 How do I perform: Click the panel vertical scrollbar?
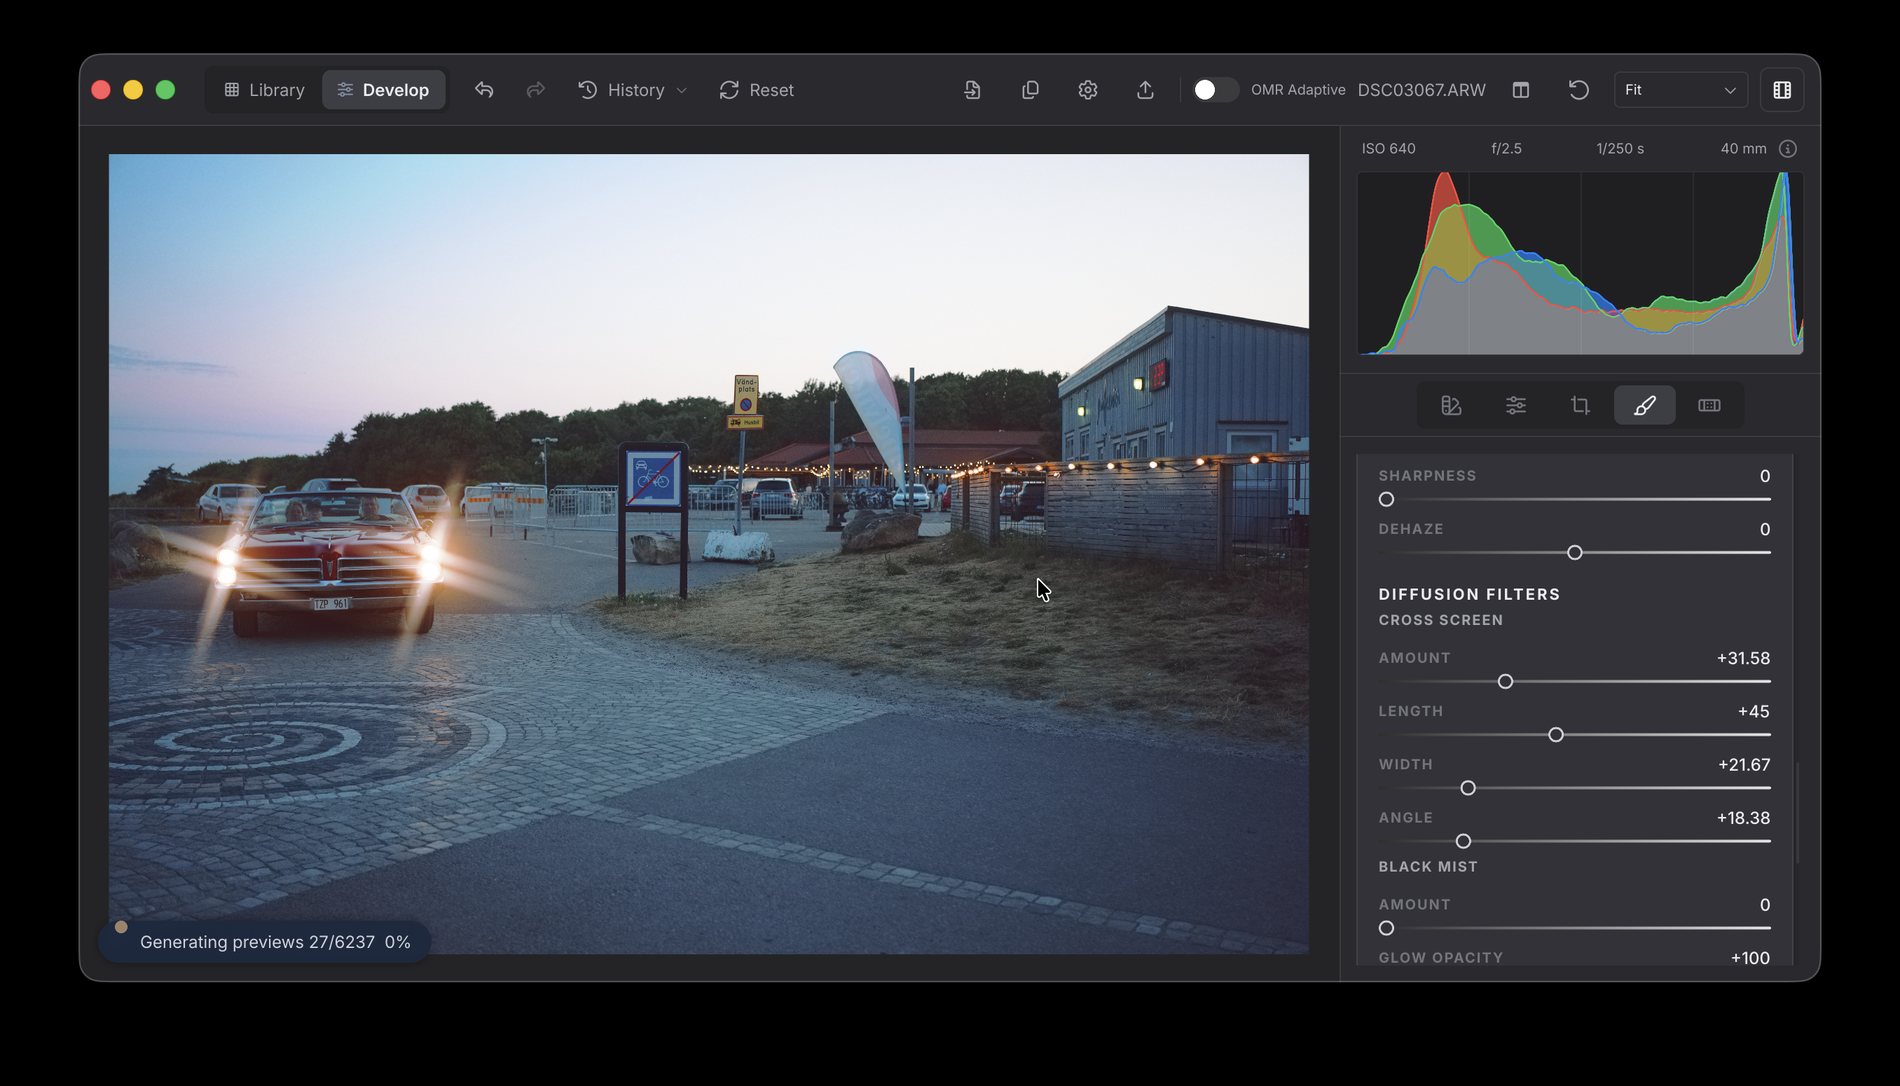point(1798,812)
